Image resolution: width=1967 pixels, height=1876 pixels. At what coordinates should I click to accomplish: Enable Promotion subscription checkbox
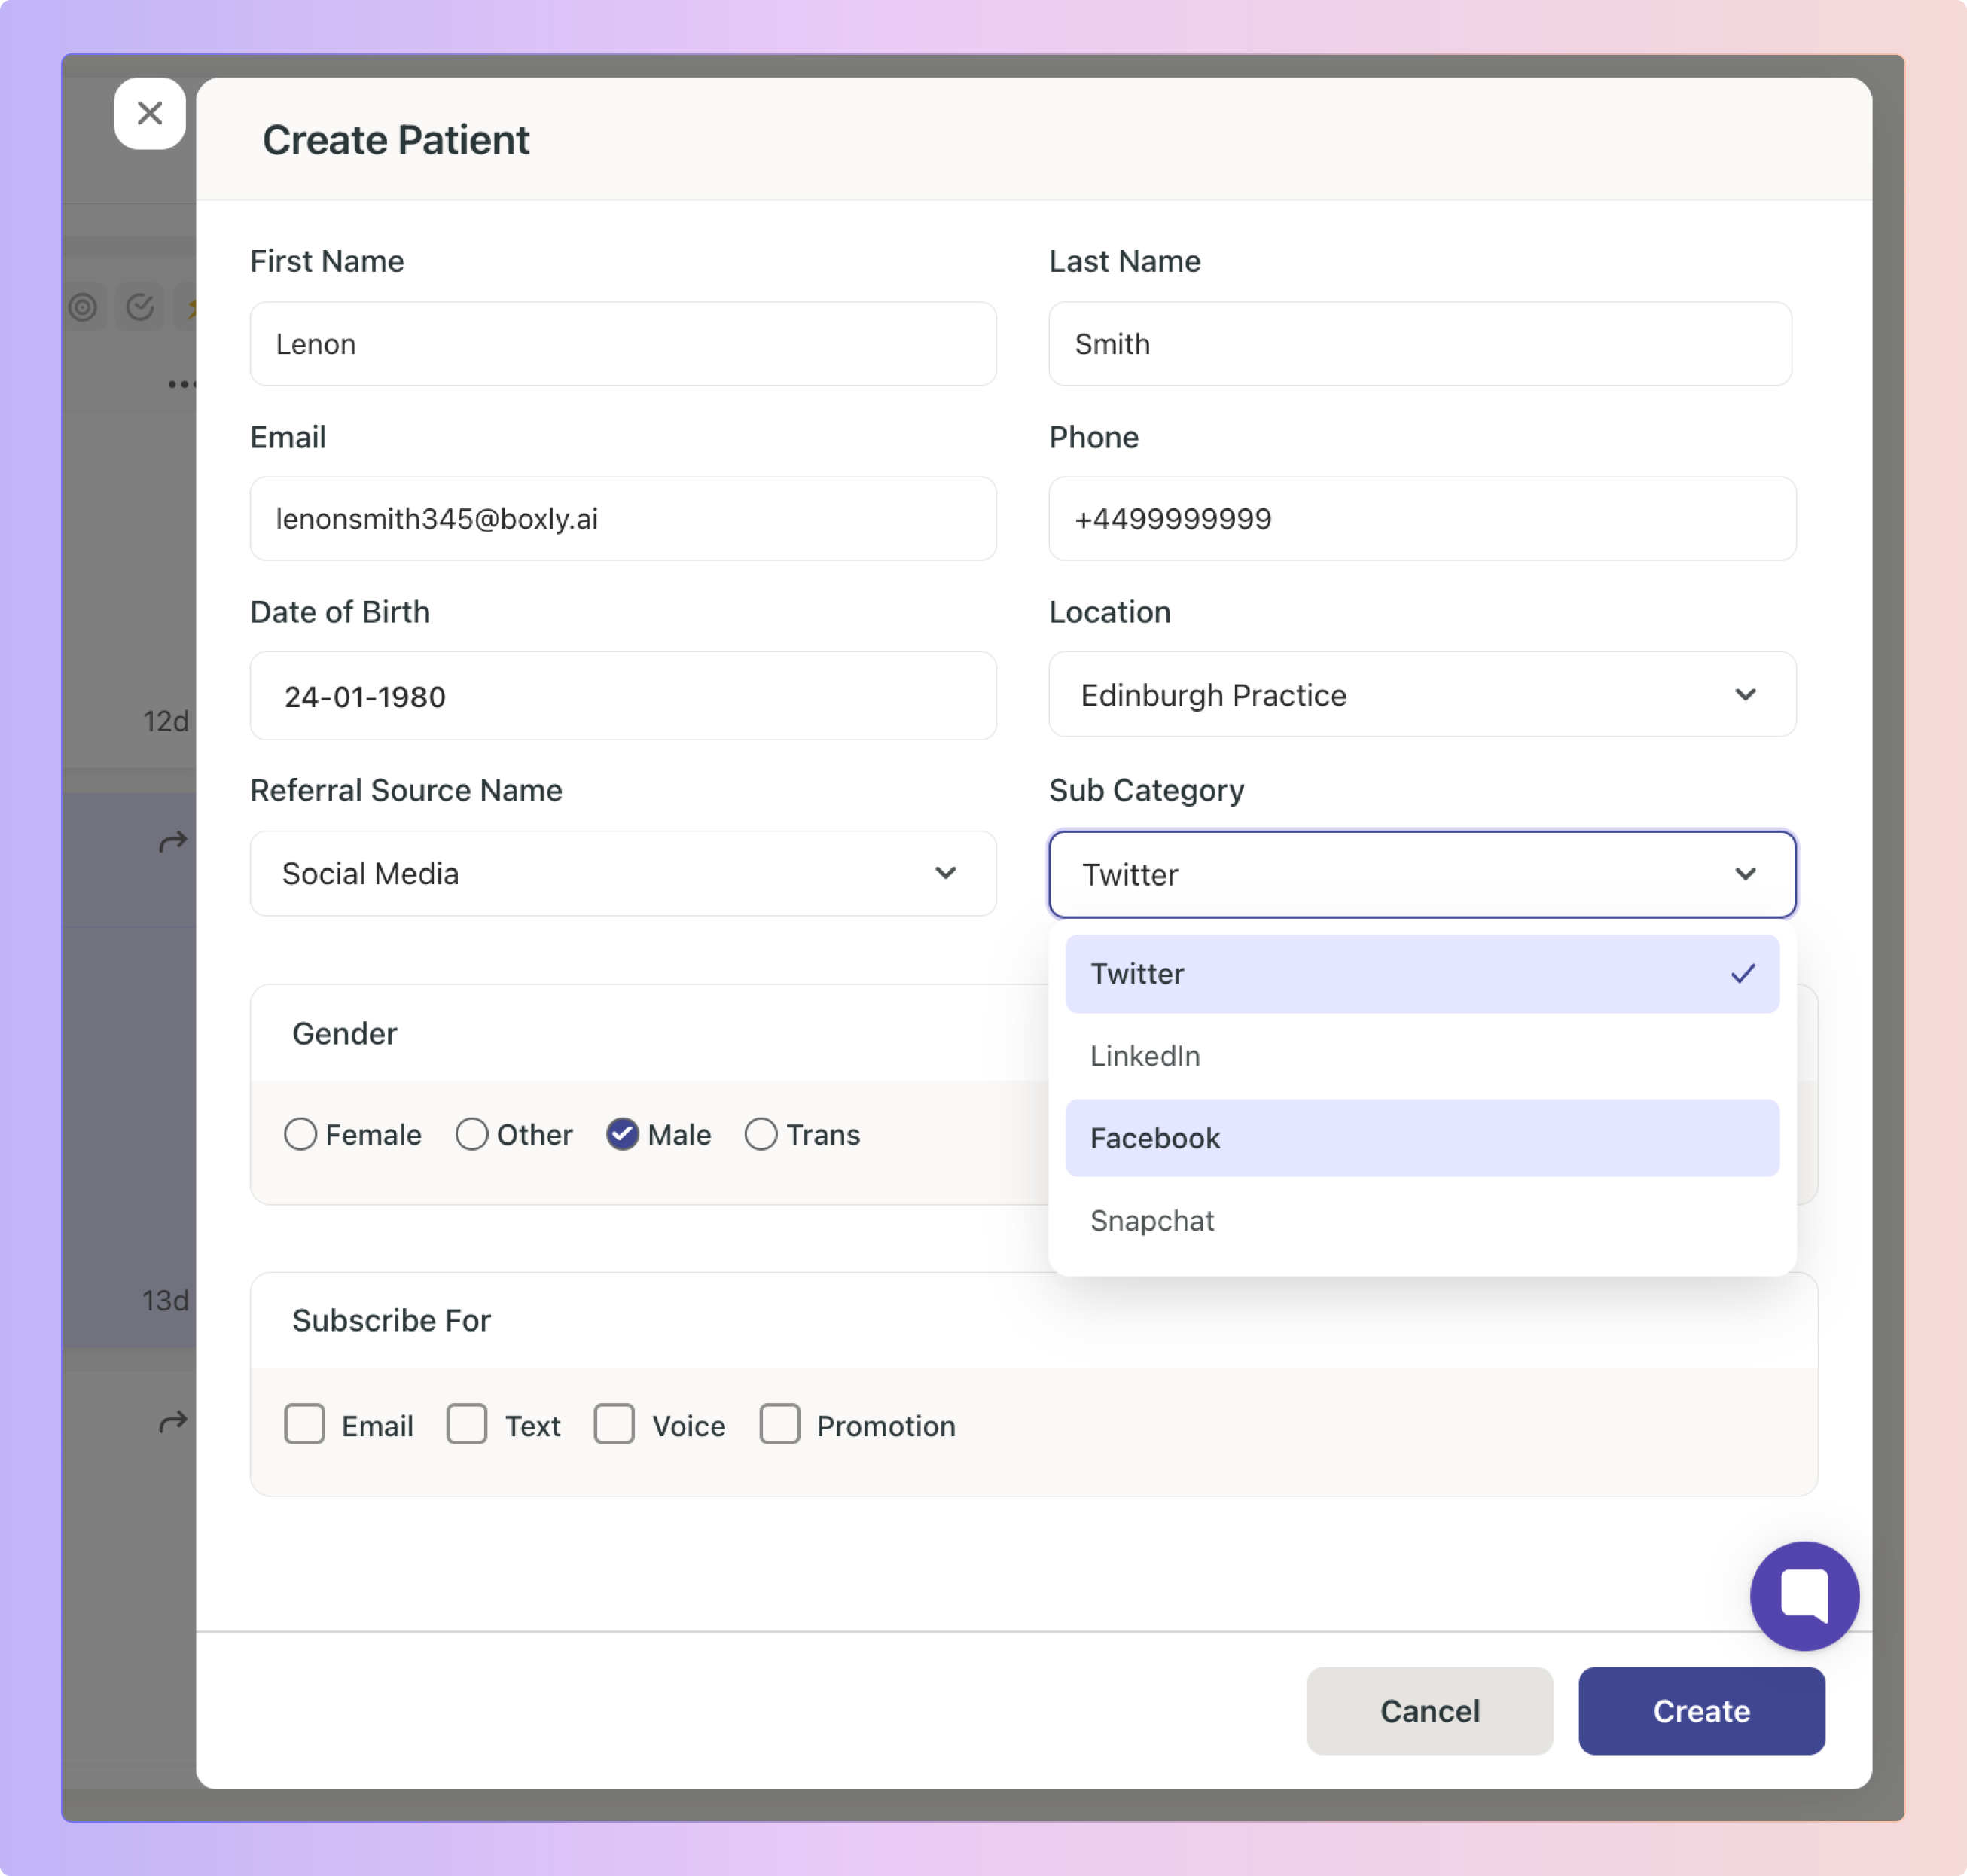point(780,1424)
